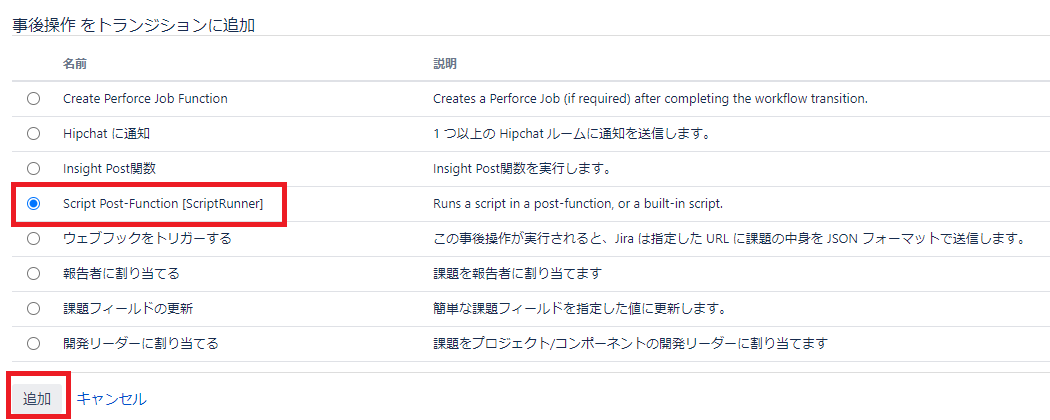Image resolution: width=1050 pixels, height=420 pixels.
Task: Choose the 課題フィールドの更新 radio button
Action: point(33,309)
